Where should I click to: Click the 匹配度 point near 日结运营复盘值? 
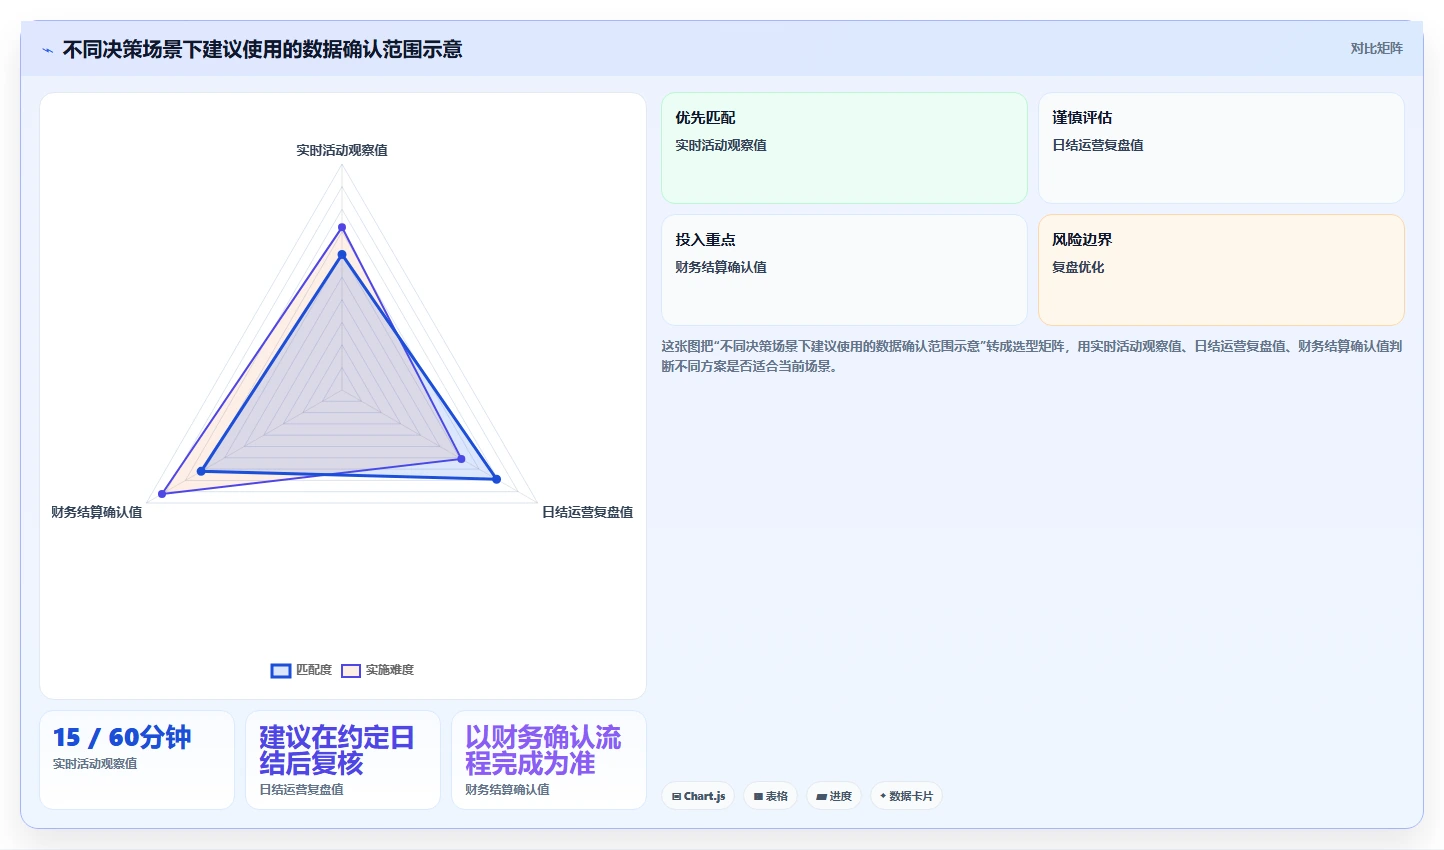click(496, 479)
